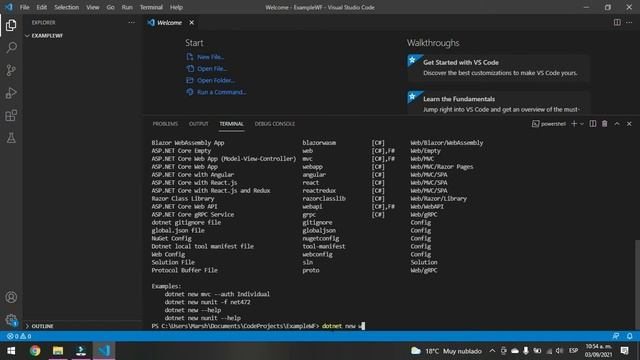Select the TERMINAL tab
The image size is (640, 360).
click(x=231, y=124)
